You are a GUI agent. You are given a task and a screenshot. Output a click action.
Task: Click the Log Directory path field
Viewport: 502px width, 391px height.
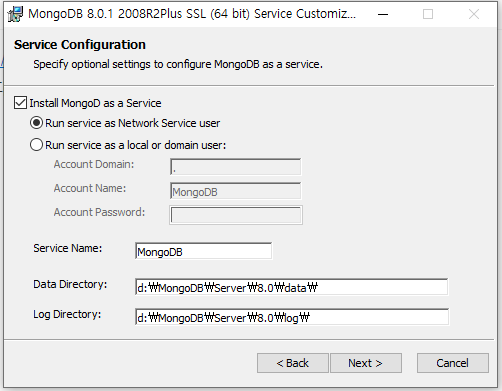(292, 317)
